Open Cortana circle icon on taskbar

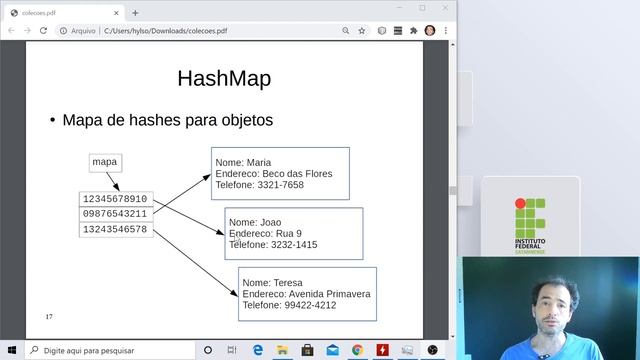click(x=208, y=350)
